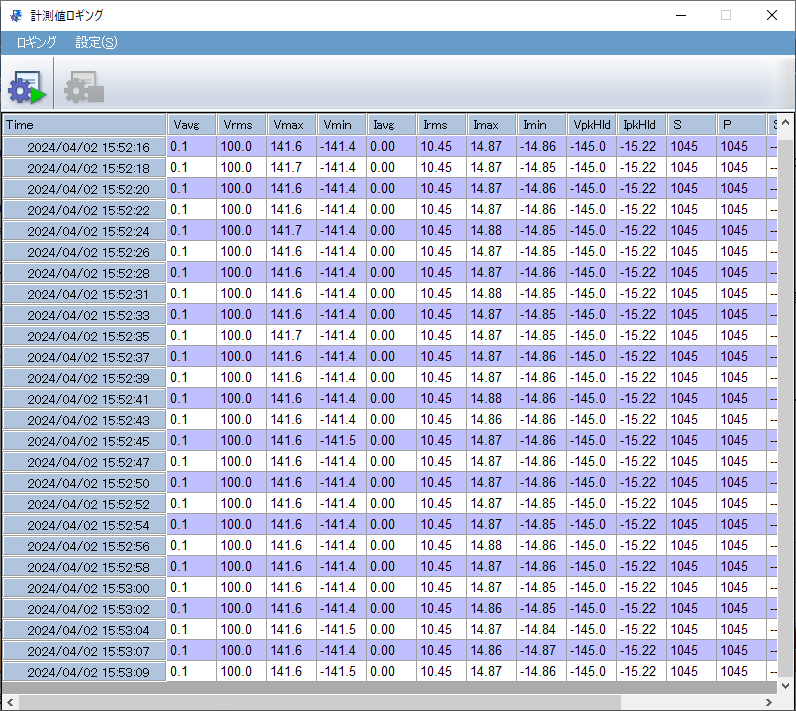
Task: Maximize the 計測値ロギング window
Action: [x=725, y=15]
